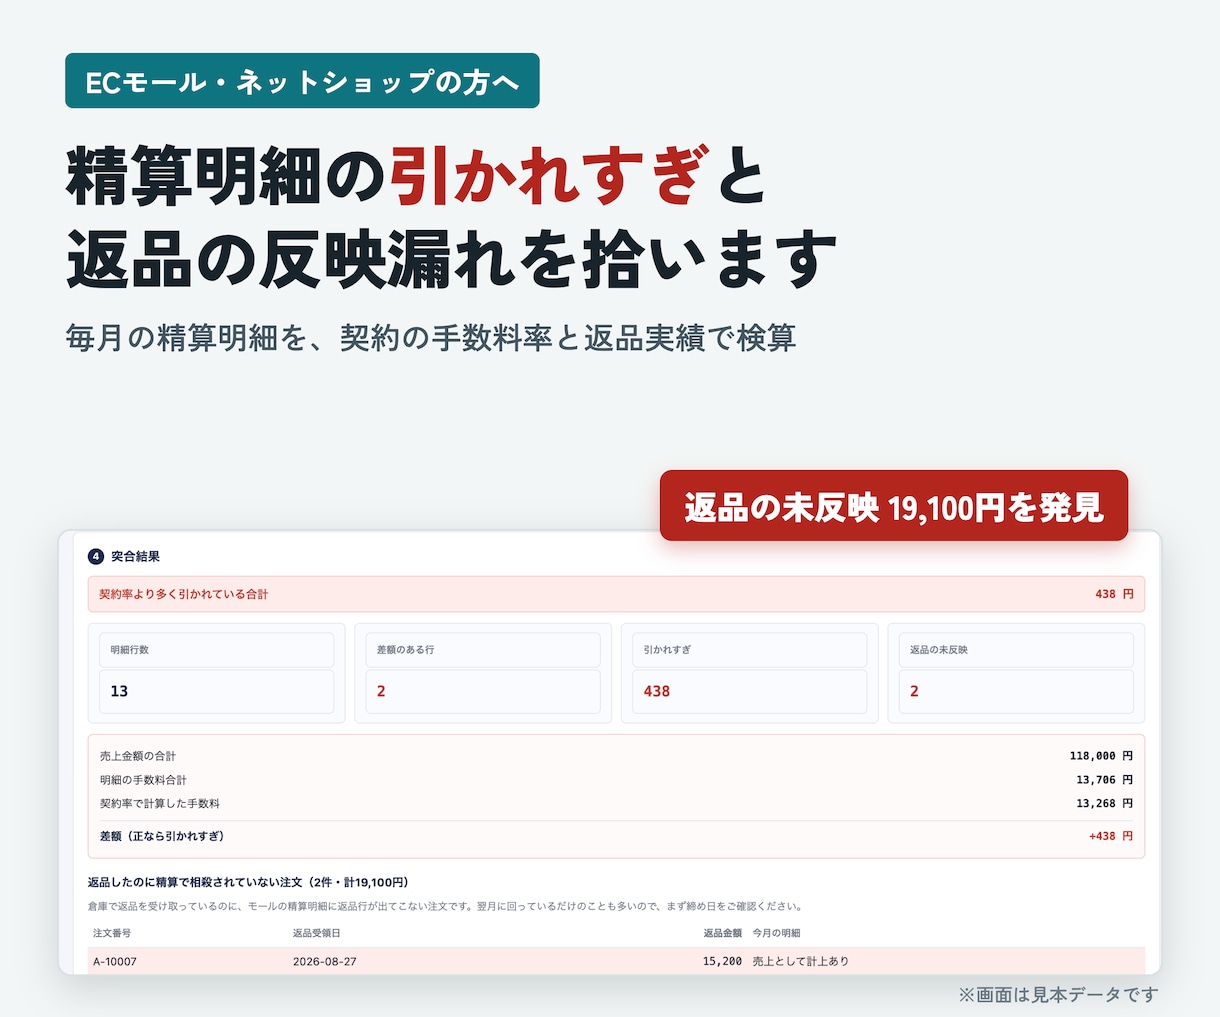Click the 毎月の精算明細を subtitle text
The width and height of the screenshot is (1220, 1017).
tap(431, 338)
